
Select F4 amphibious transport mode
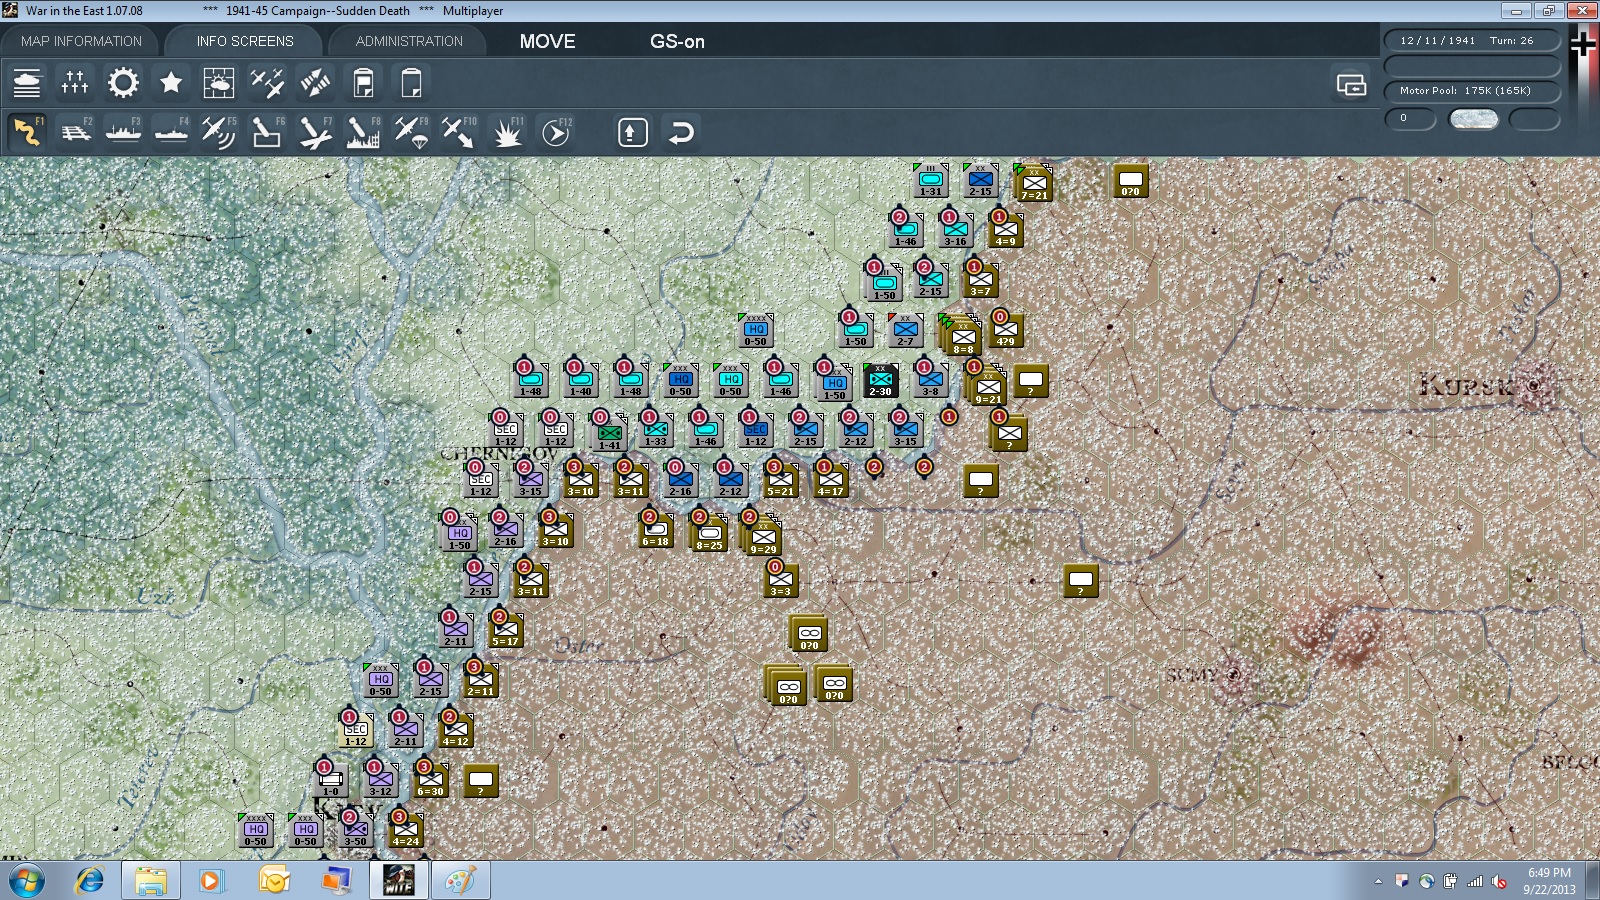click(x=171, y=132)
